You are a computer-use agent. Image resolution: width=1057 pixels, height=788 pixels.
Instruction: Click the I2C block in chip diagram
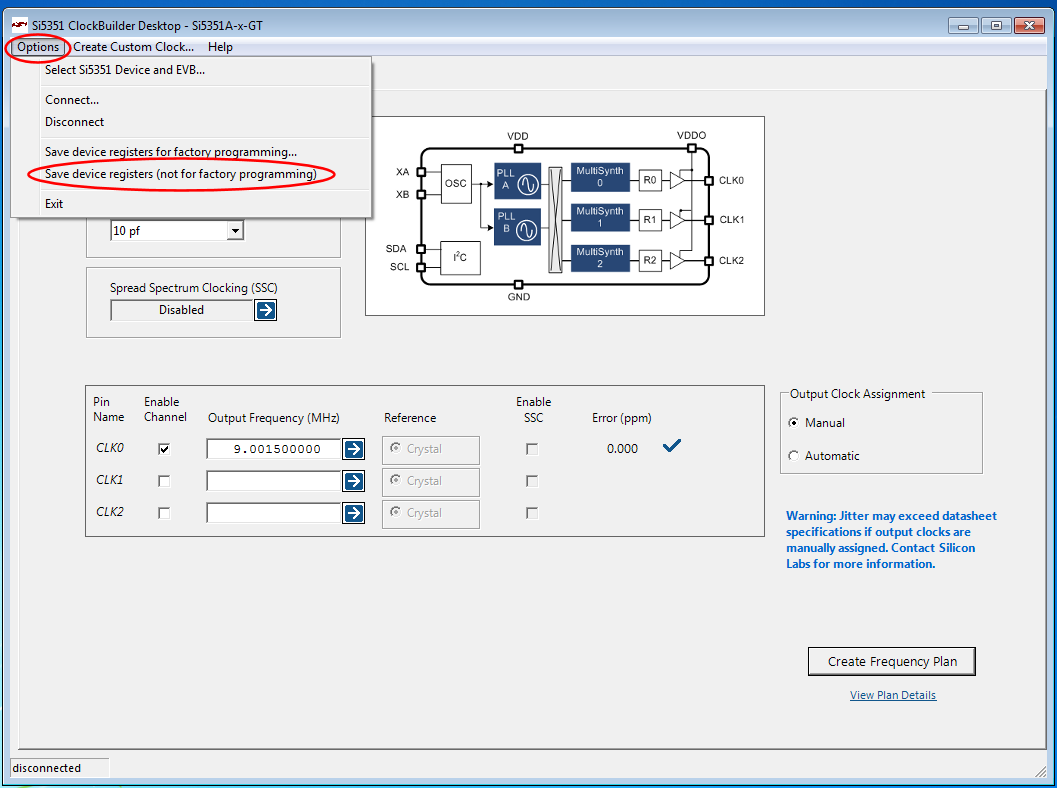pyautogui.click(x=459, y=257)
